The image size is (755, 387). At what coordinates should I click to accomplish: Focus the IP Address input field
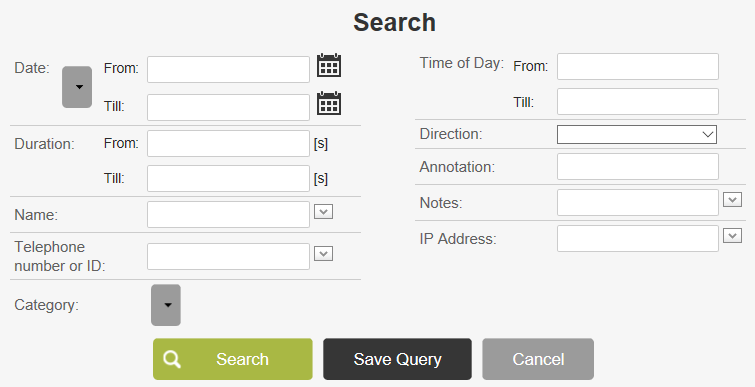(x=638, y=238)
